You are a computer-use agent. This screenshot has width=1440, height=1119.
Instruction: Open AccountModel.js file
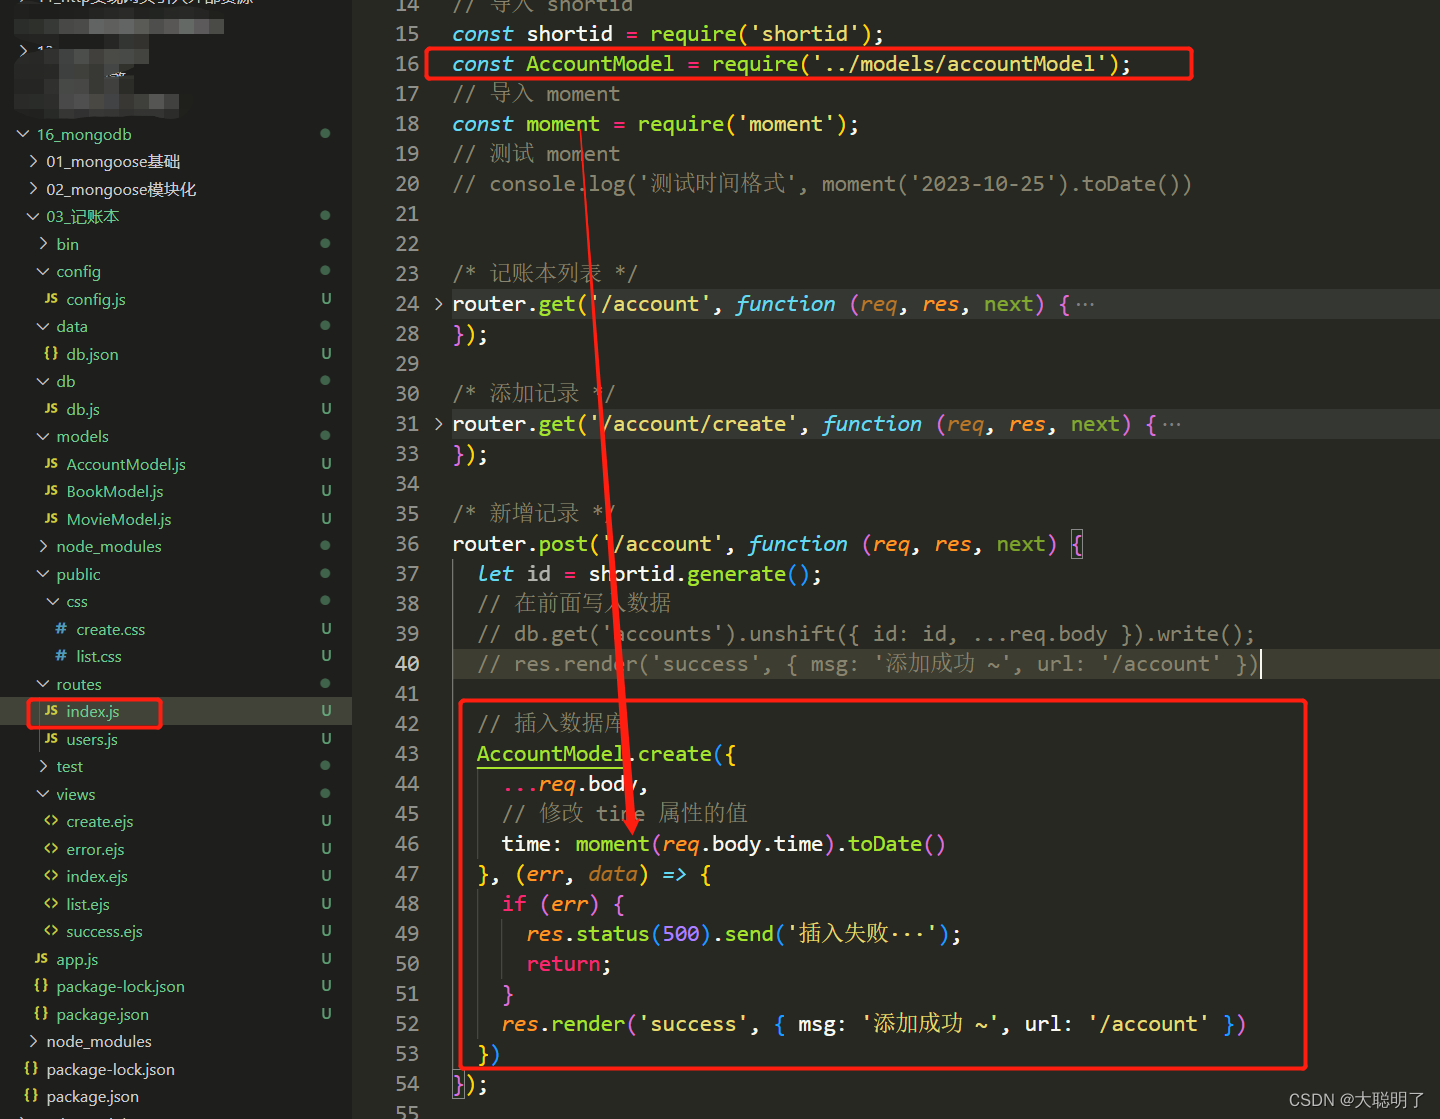[x=126, y=464]
